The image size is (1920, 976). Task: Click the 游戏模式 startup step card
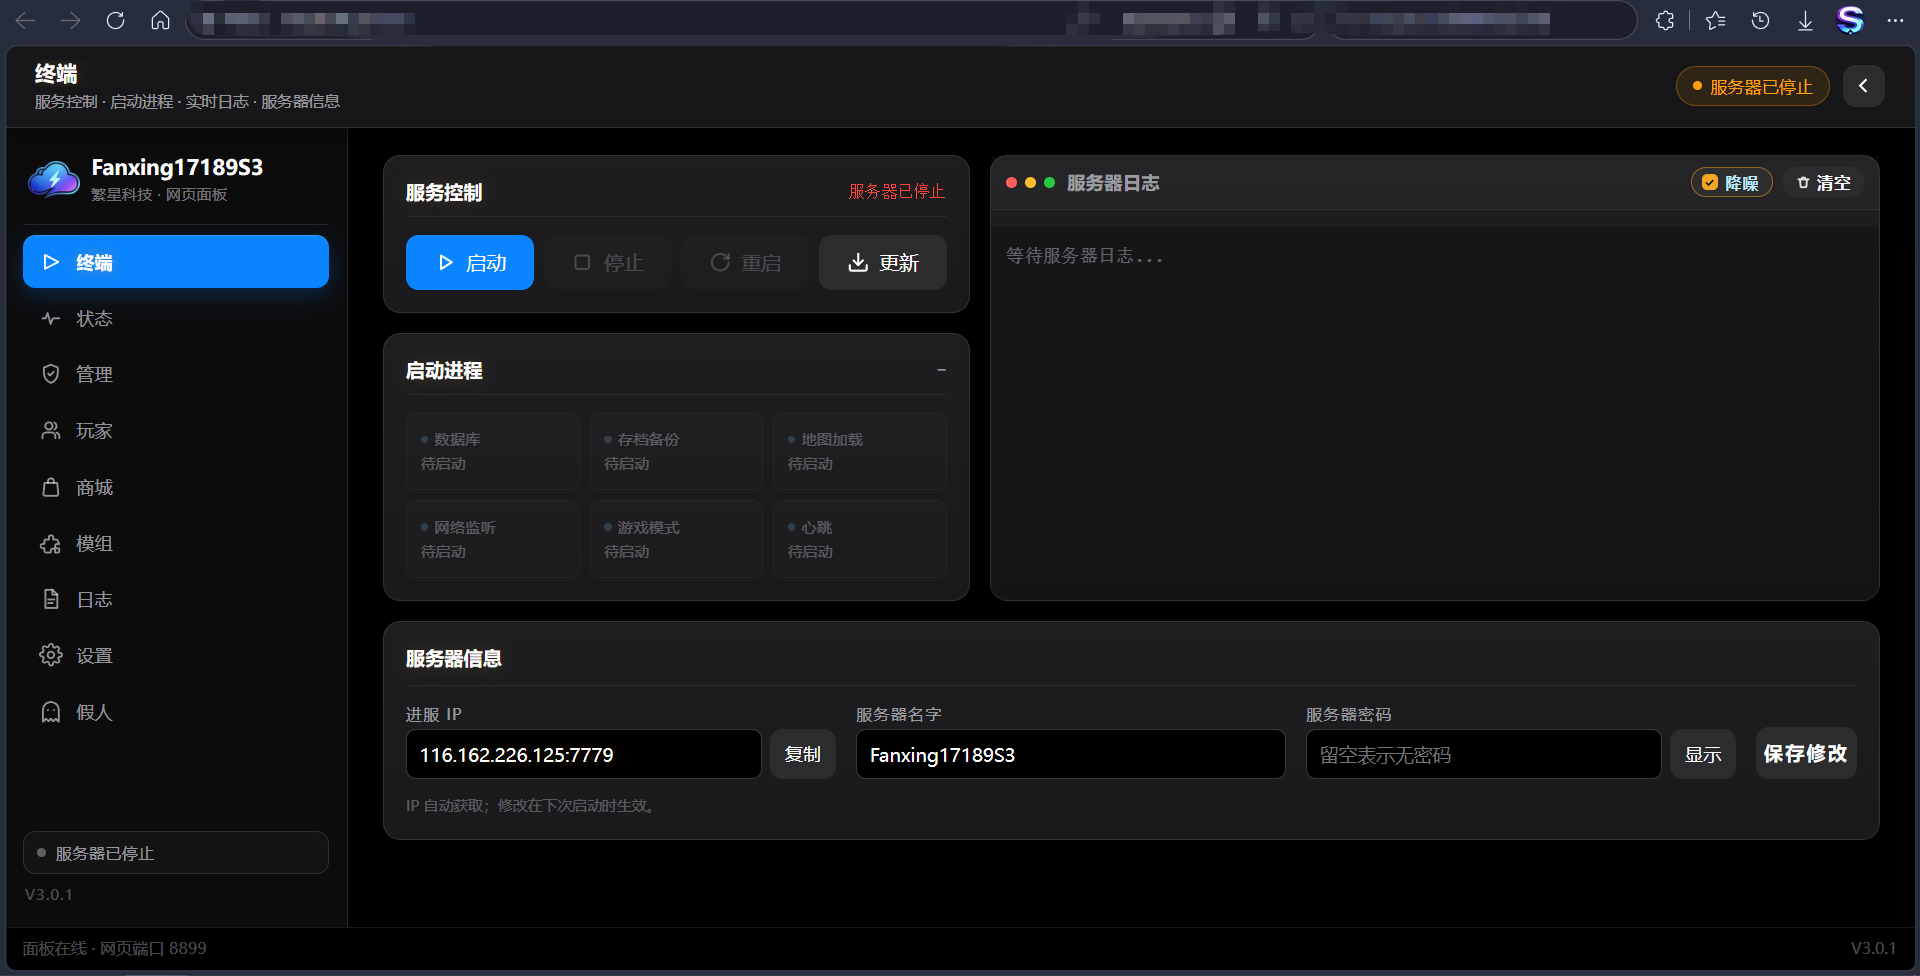(676, 539)
